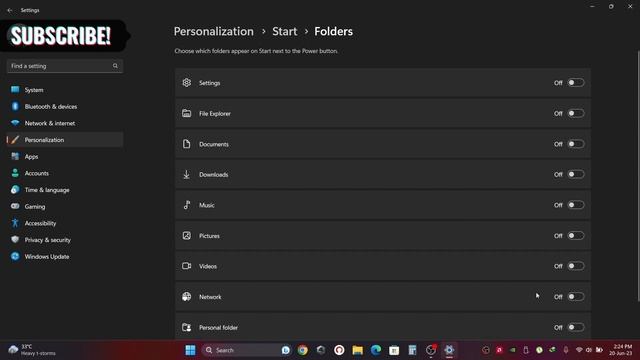This screenshot has height=360, width=640.
Task: Go to Gaming settings
Action: click(x=65, y=207)
